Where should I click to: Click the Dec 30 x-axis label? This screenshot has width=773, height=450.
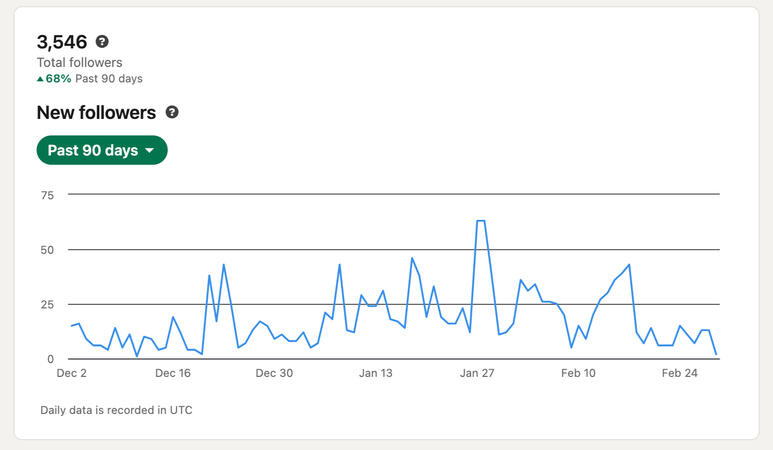(x=274, y=374)
